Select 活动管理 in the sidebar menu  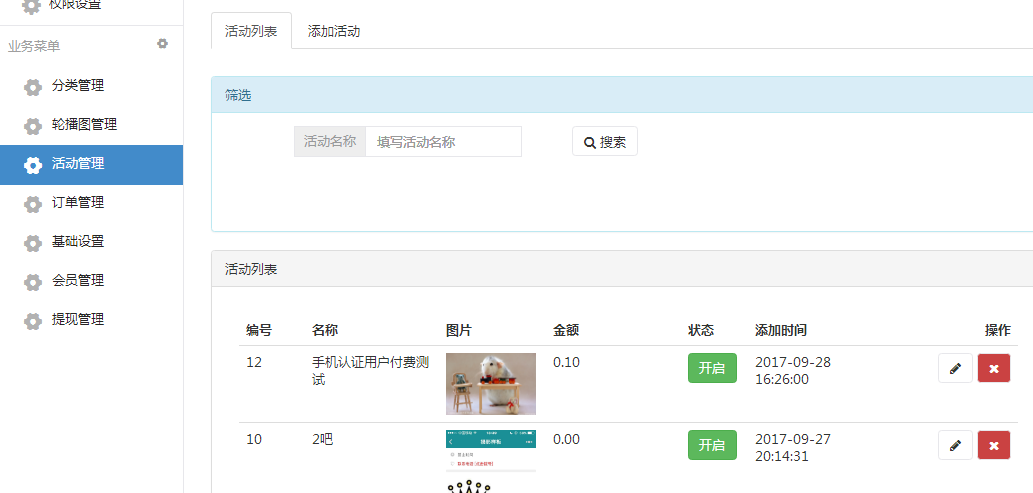pos(78,164)
